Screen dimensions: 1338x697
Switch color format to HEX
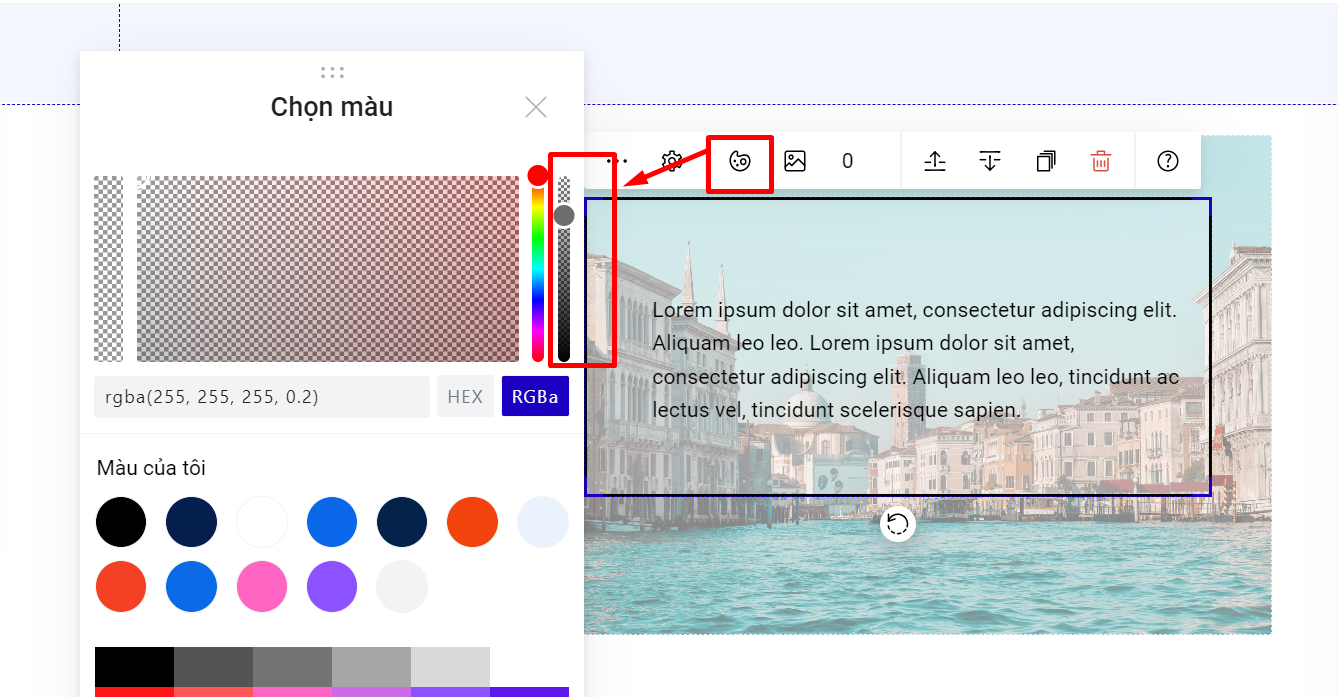(x=465, y=397)
